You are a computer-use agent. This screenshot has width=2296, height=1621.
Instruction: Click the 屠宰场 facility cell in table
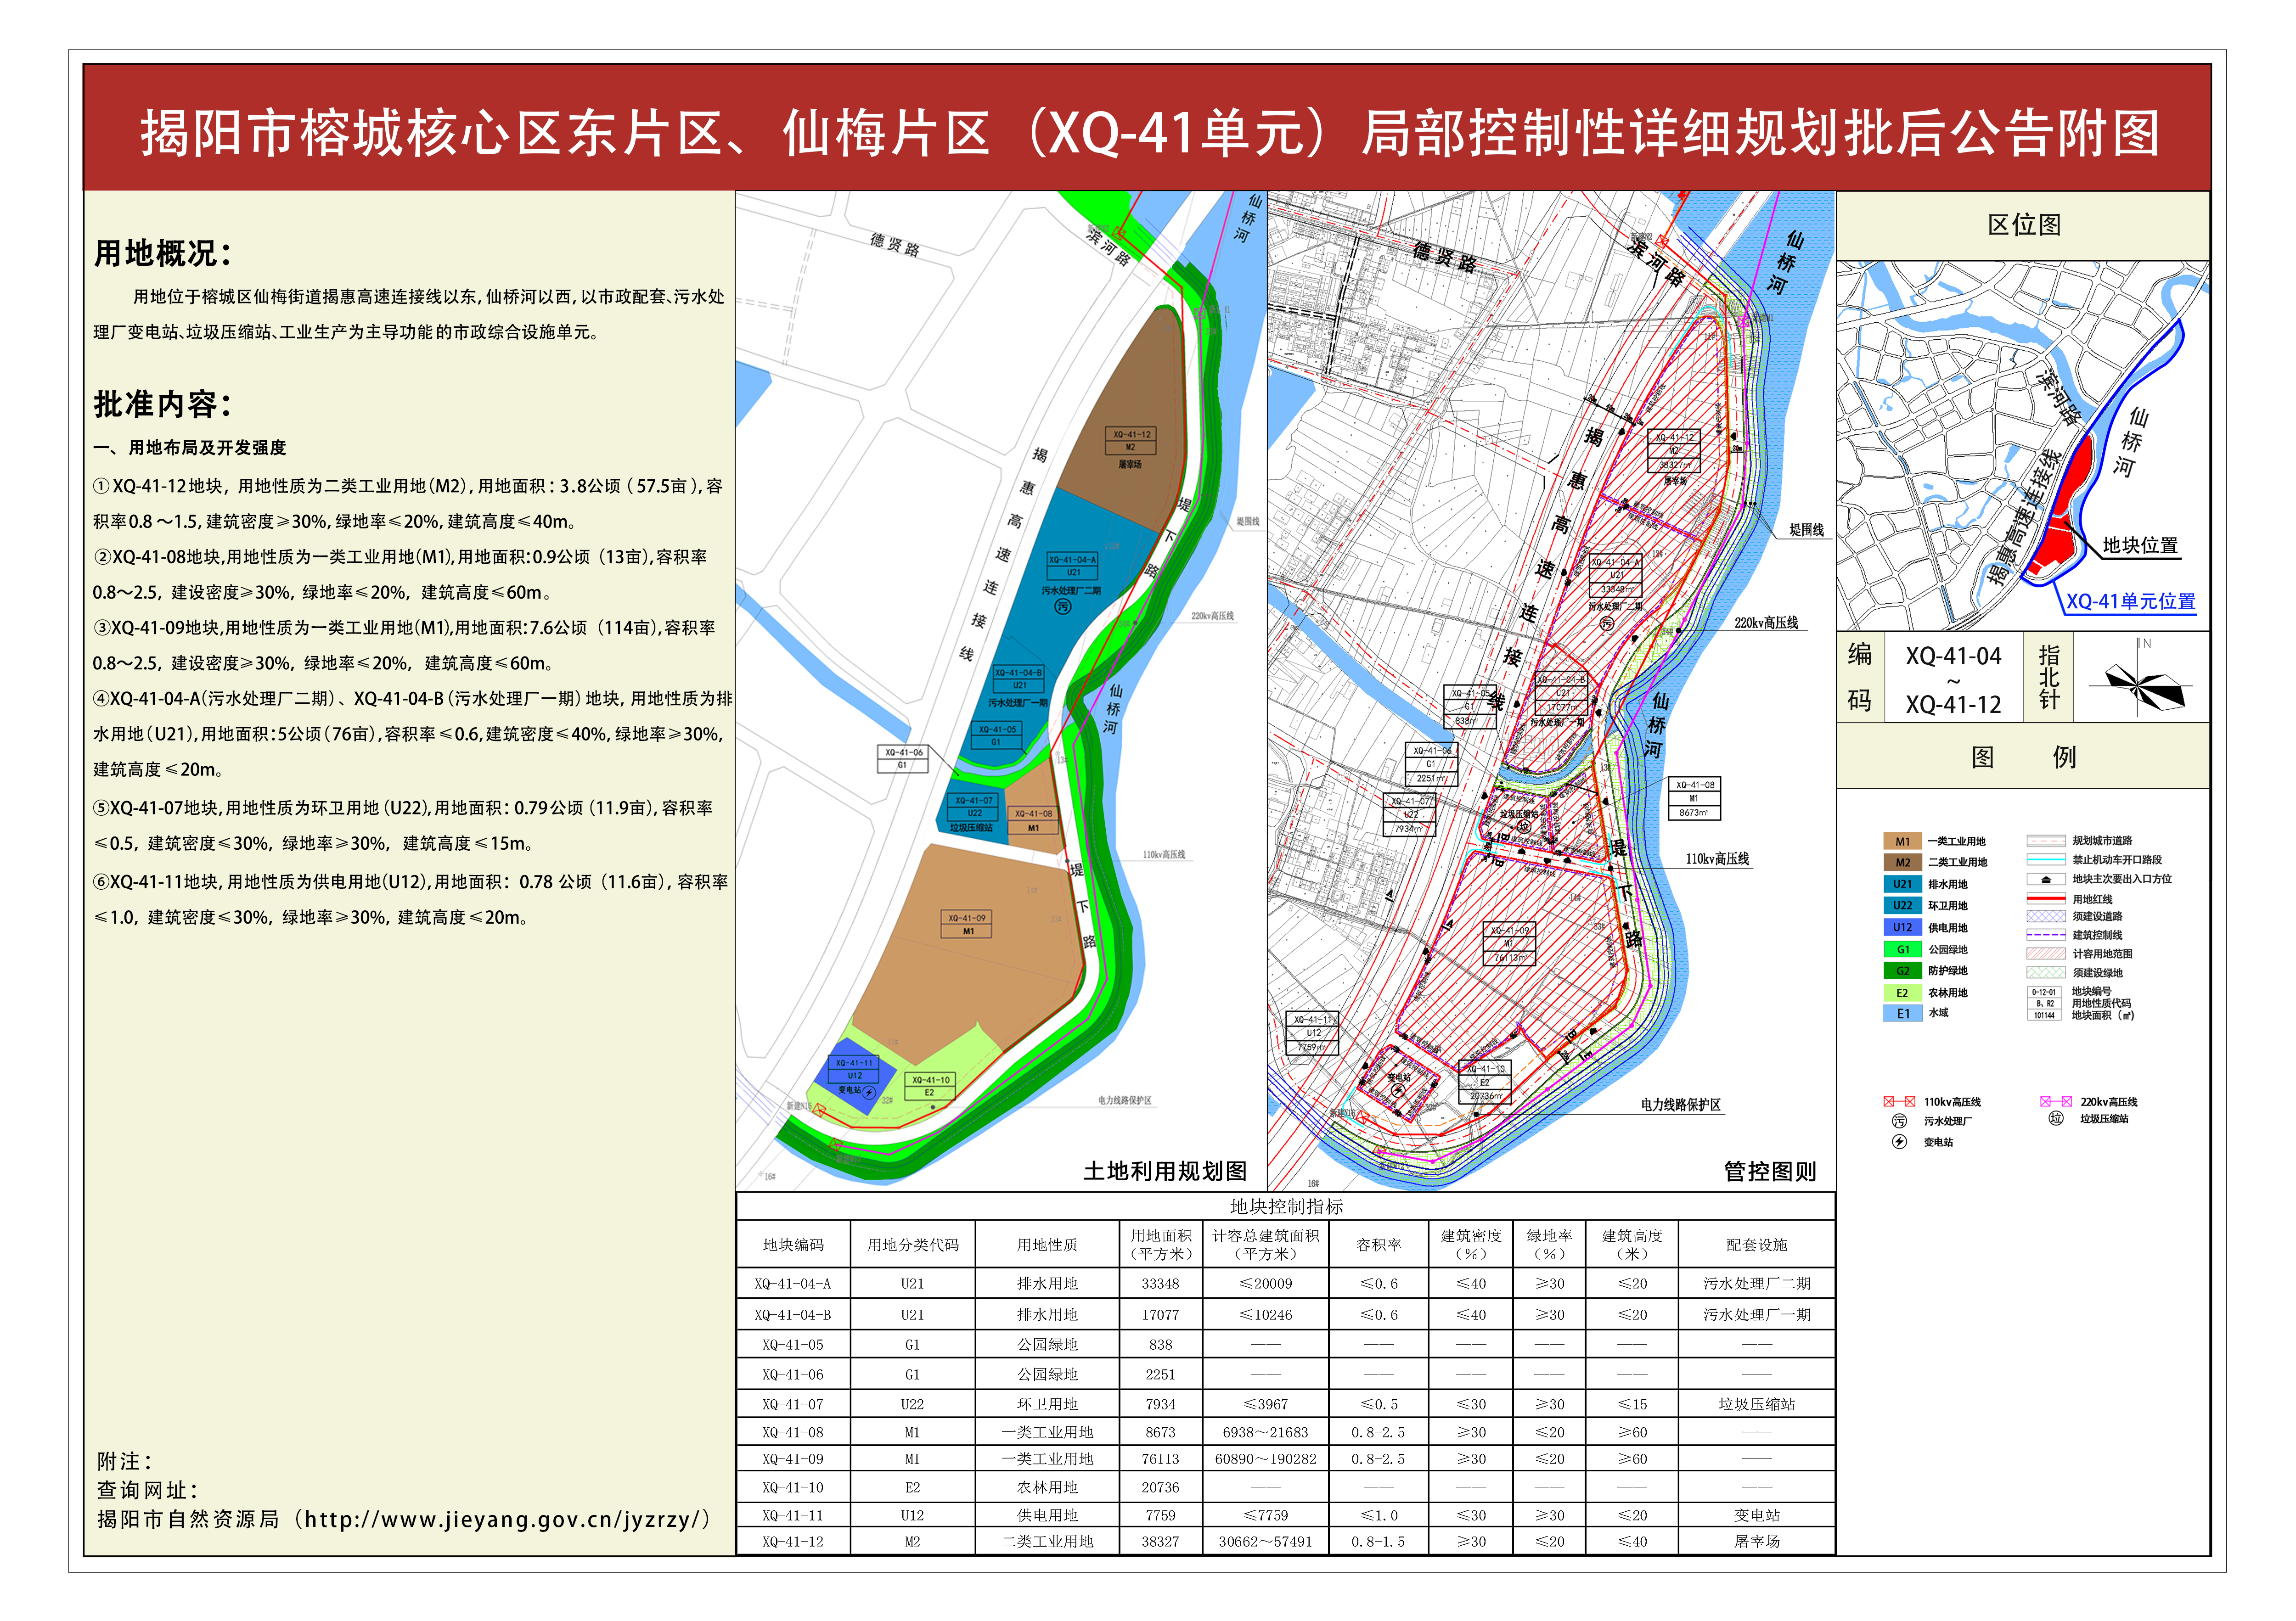pyautogui.click(x=1756, y=1541)
